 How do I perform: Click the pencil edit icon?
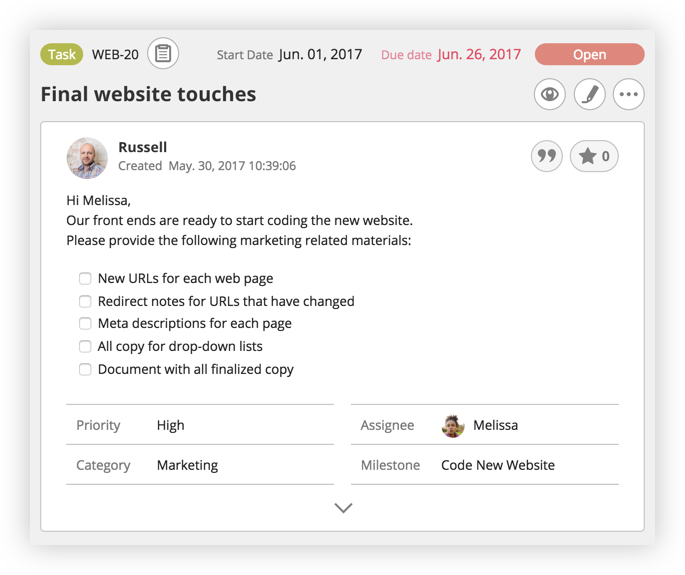(589, 95)
